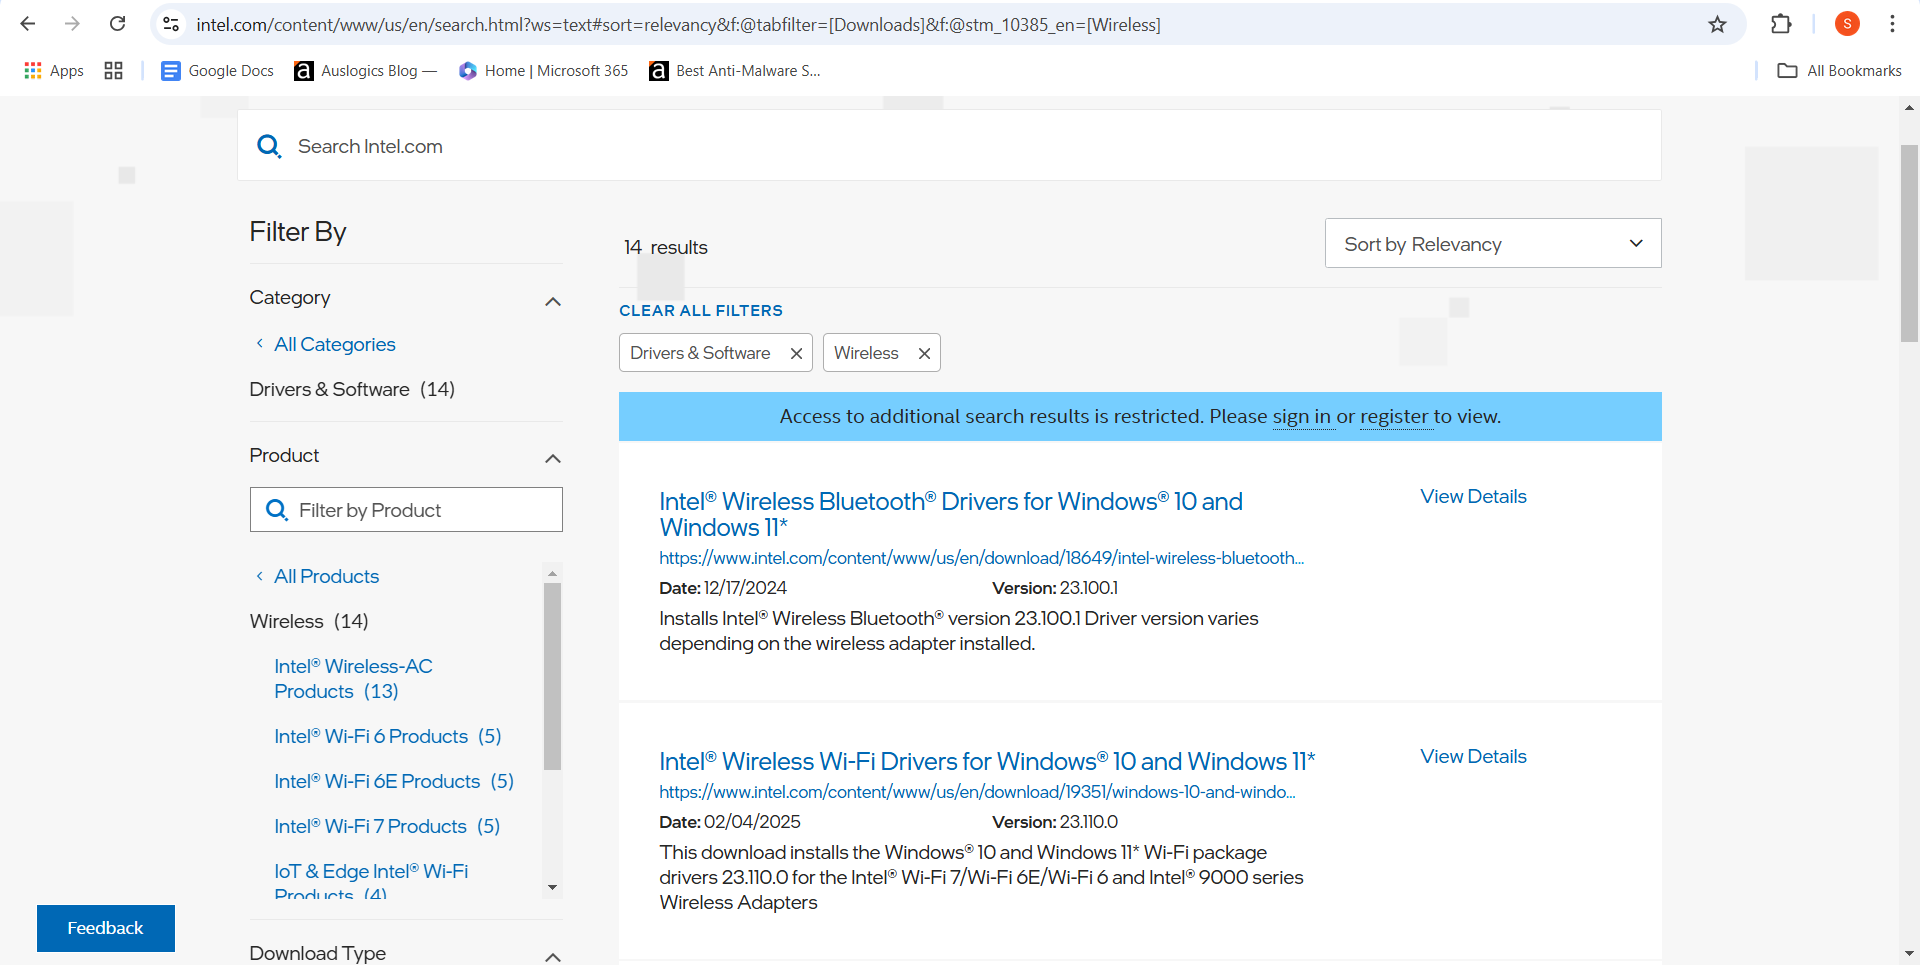Click the browser back arrow
This screenshot has height=965, width=1920.
[x=28, y=24]
